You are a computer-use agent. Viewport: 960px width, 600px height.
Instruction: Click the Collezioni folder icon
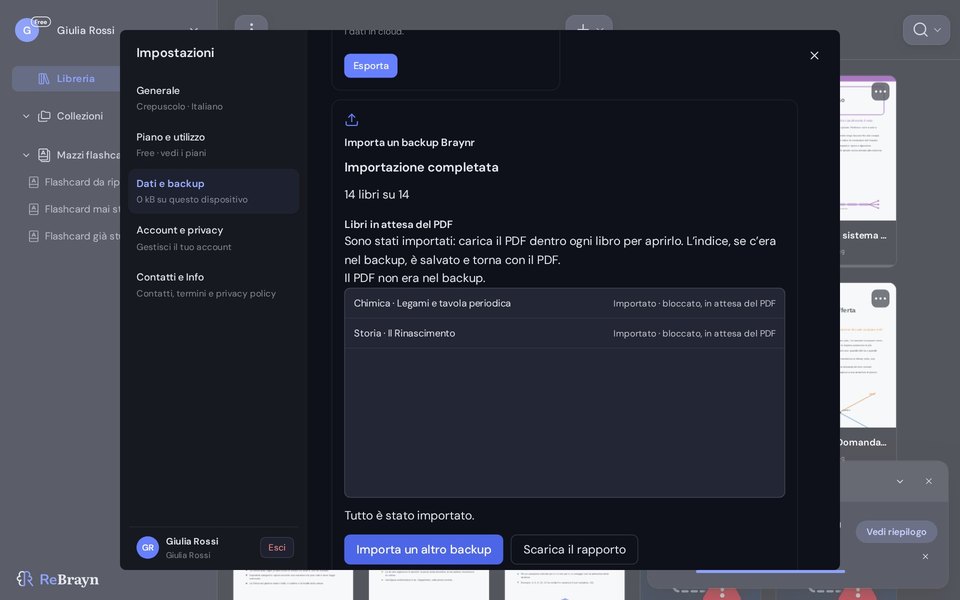click(44, 116)
